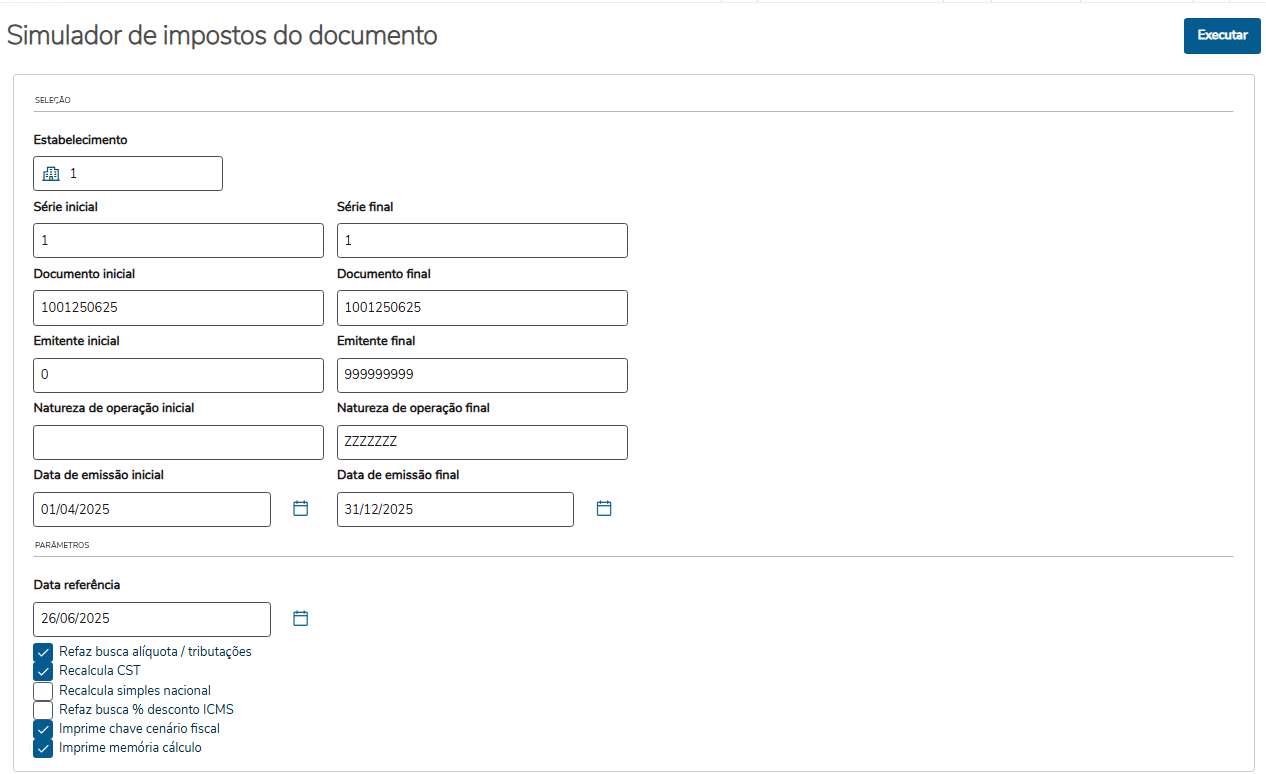Focus the Documento inicial field
The image size is (1266, 774).
coord(178,308)
